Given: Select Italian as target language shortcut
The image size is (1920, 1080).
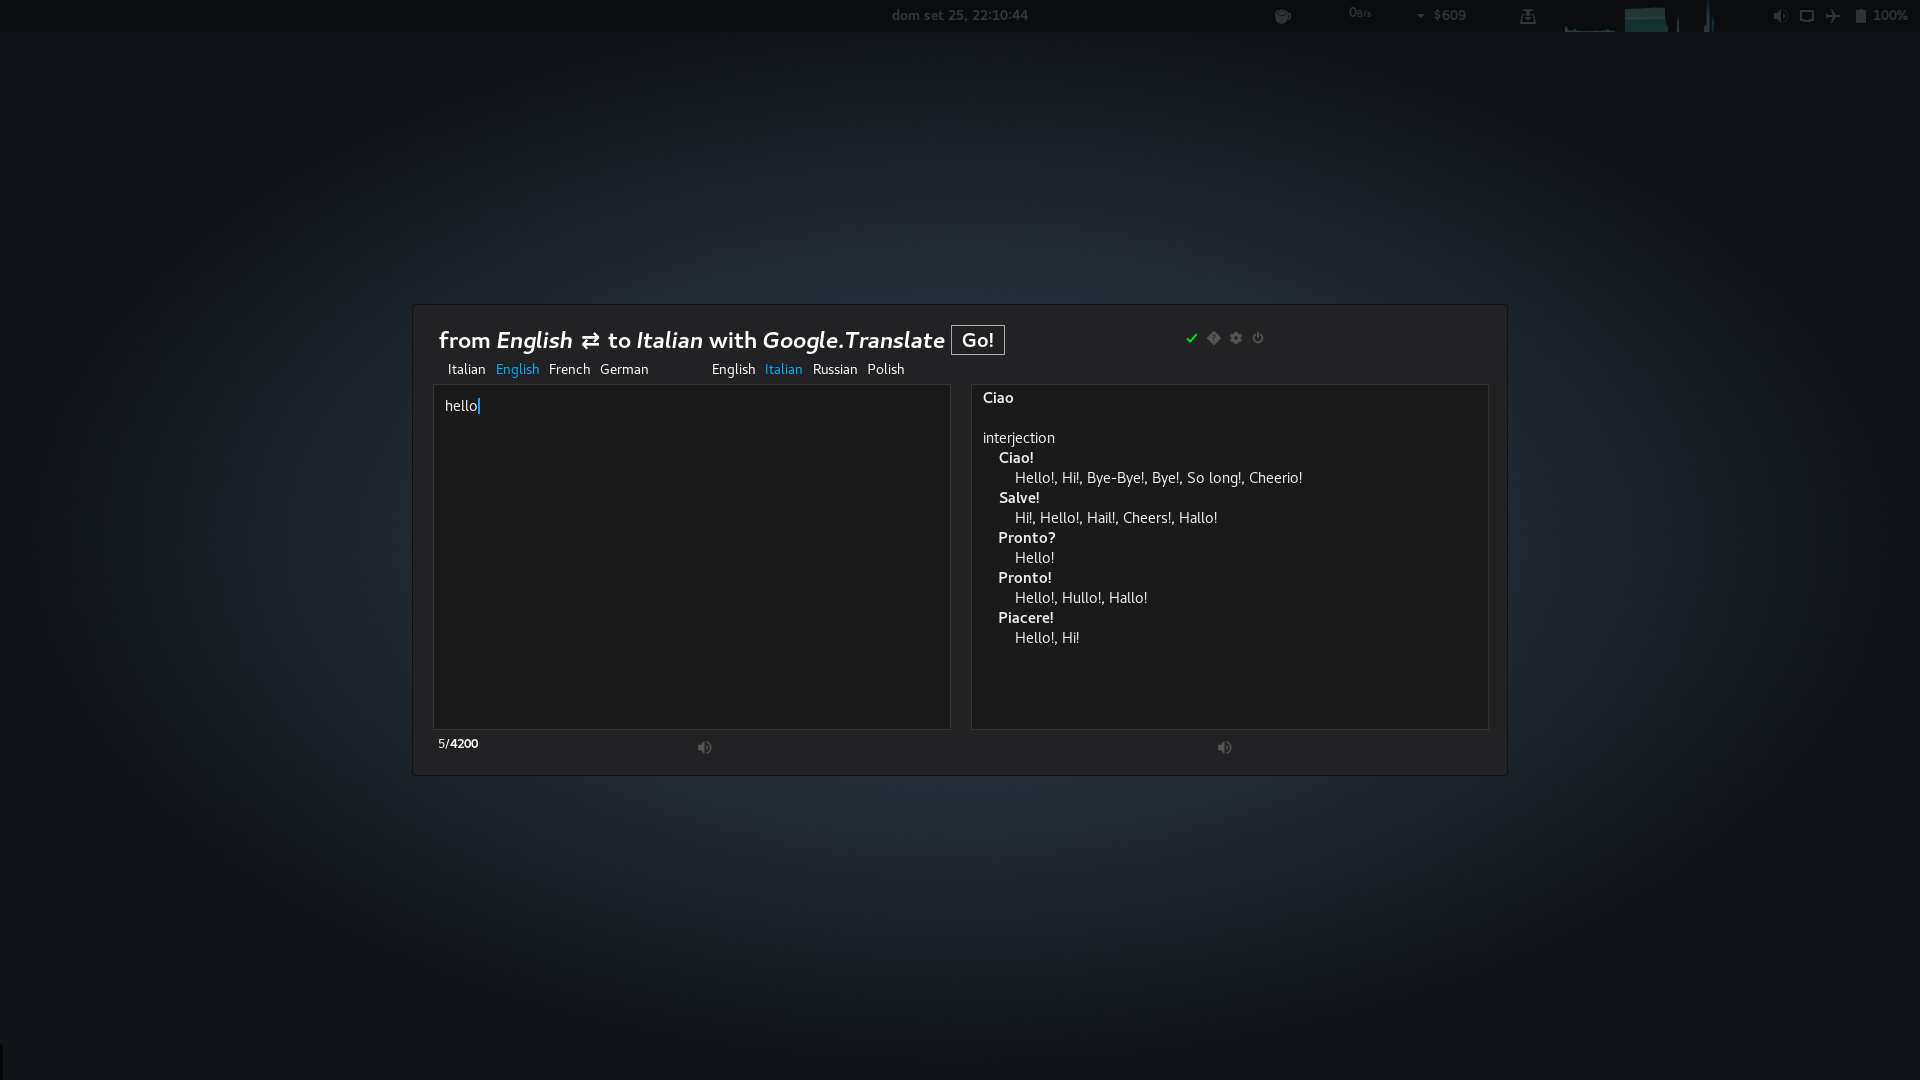Looking at the screenshot, I should [x=783, y=370].
